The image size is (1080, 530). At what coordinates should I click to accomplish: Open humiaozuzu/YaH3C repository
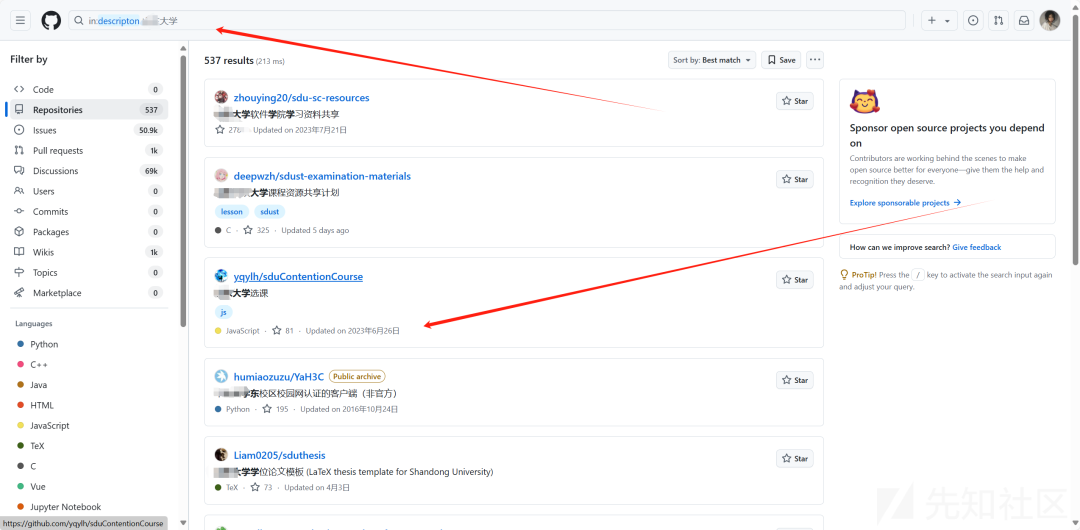point(278,376)
